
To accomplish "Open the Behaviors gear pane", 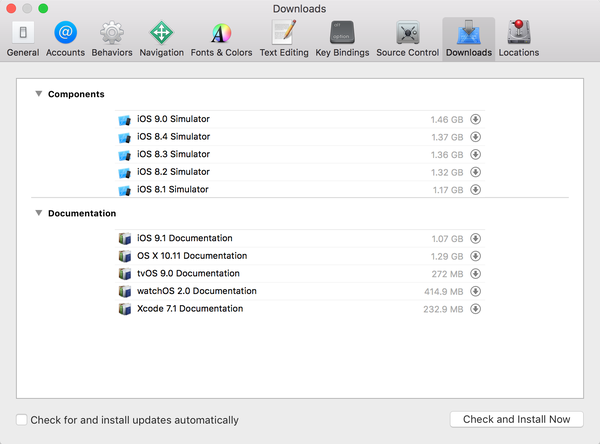I will click(x=112, y=39).
